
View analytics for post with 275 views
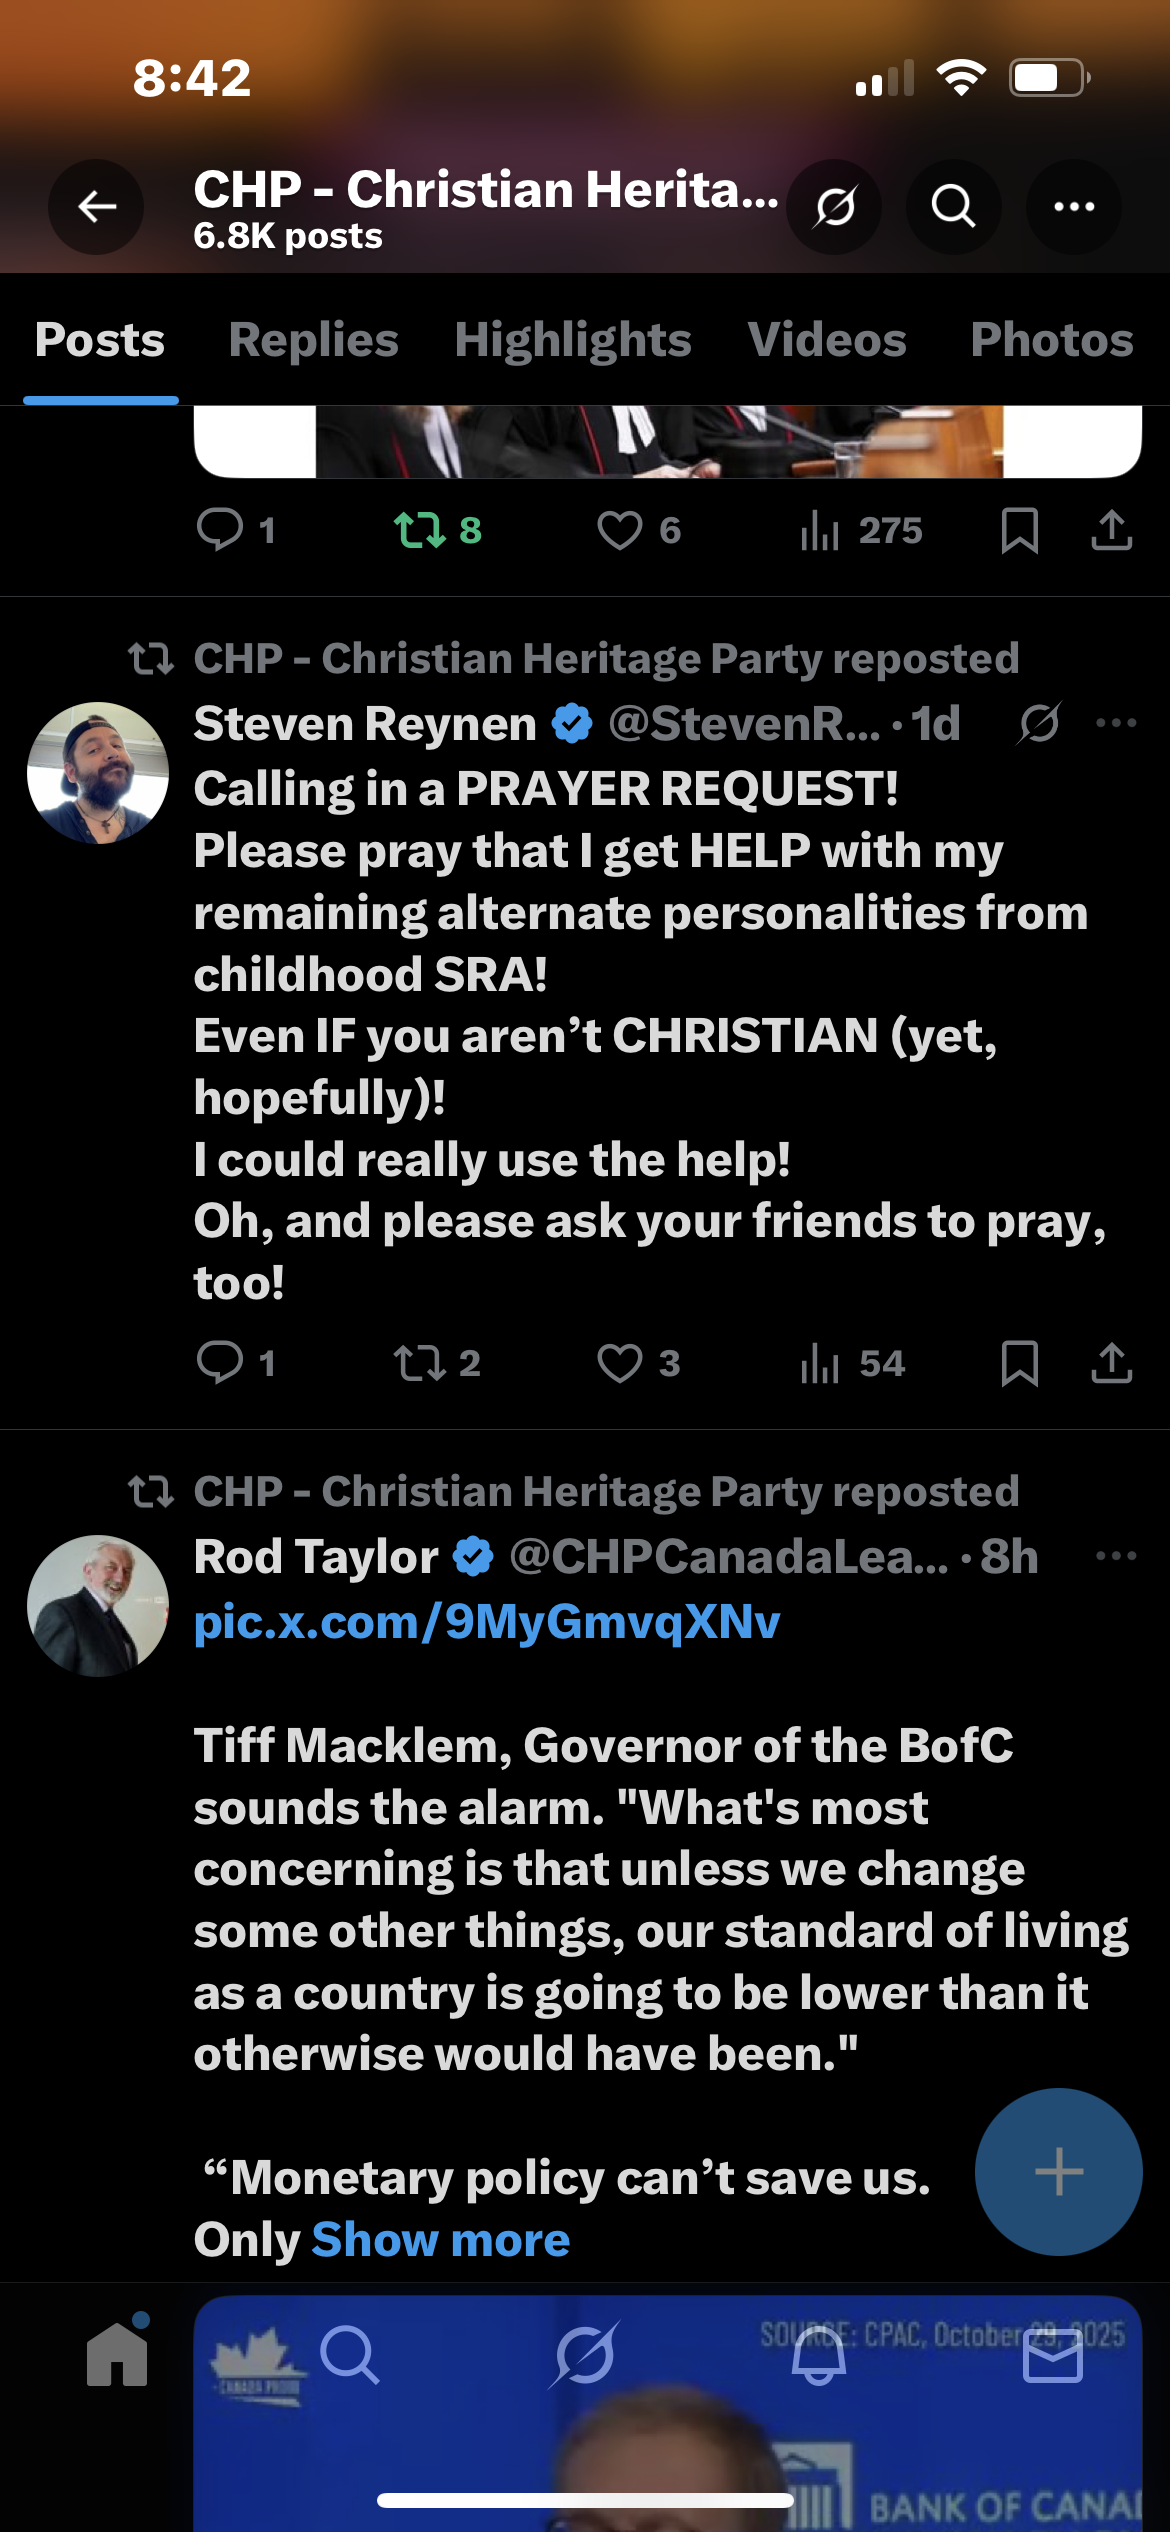(860, 530)
